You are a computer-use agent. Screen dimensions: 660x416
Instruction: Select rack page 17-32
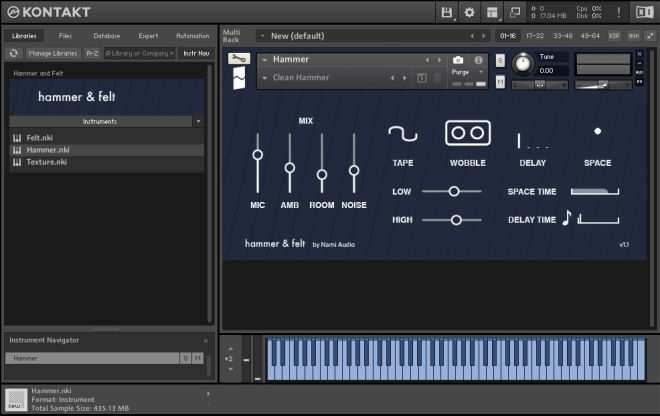pos(535,36)
